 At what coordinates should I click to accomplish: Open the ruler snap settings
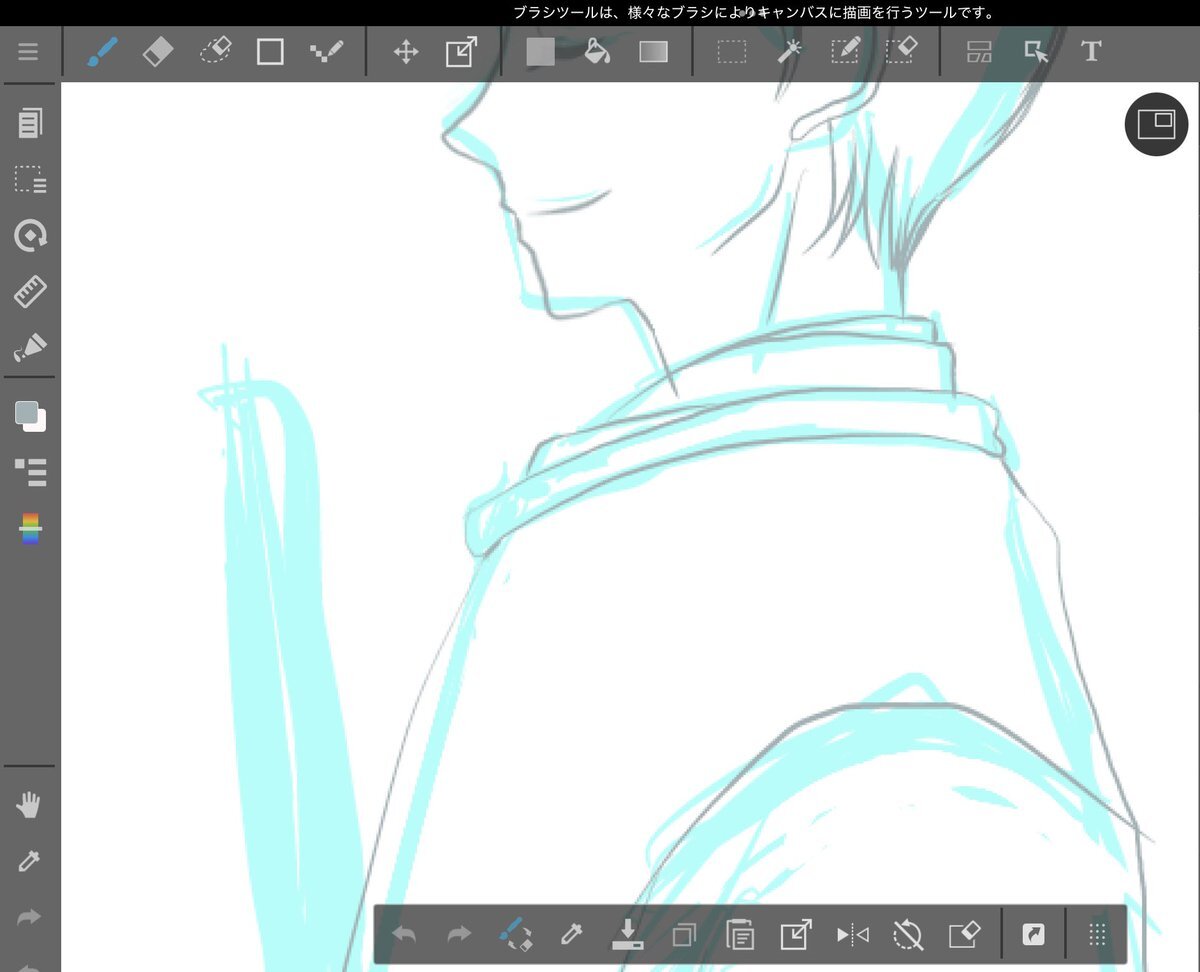pyautogui.click(x=30, y=292)
